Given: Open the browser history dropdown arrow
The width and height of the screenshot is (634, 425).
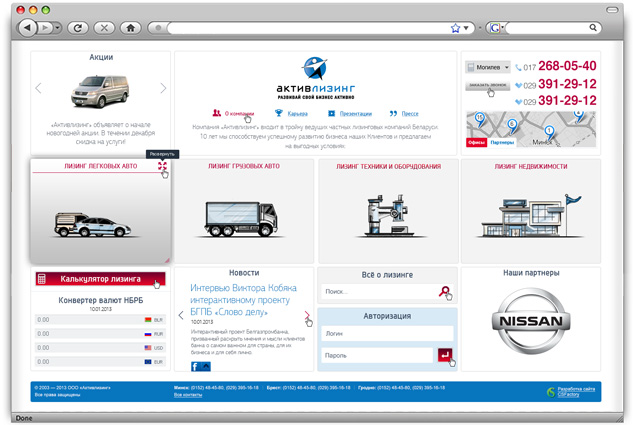Looking at the screenshot, I should tap(57, 28).
